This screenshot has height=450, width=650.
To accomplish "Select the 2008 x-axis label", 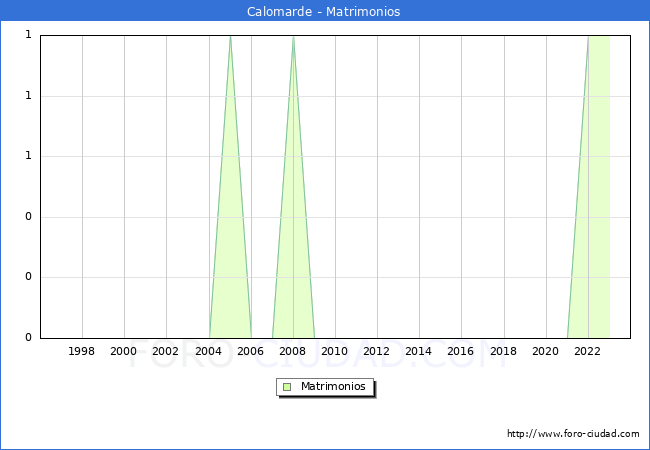I will 293,351.
